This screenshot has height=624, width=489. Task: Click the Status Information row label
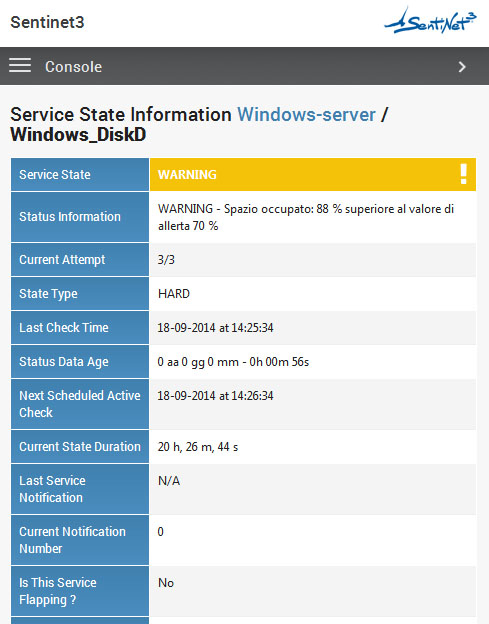pyautogui.click(x=70, y=216)
